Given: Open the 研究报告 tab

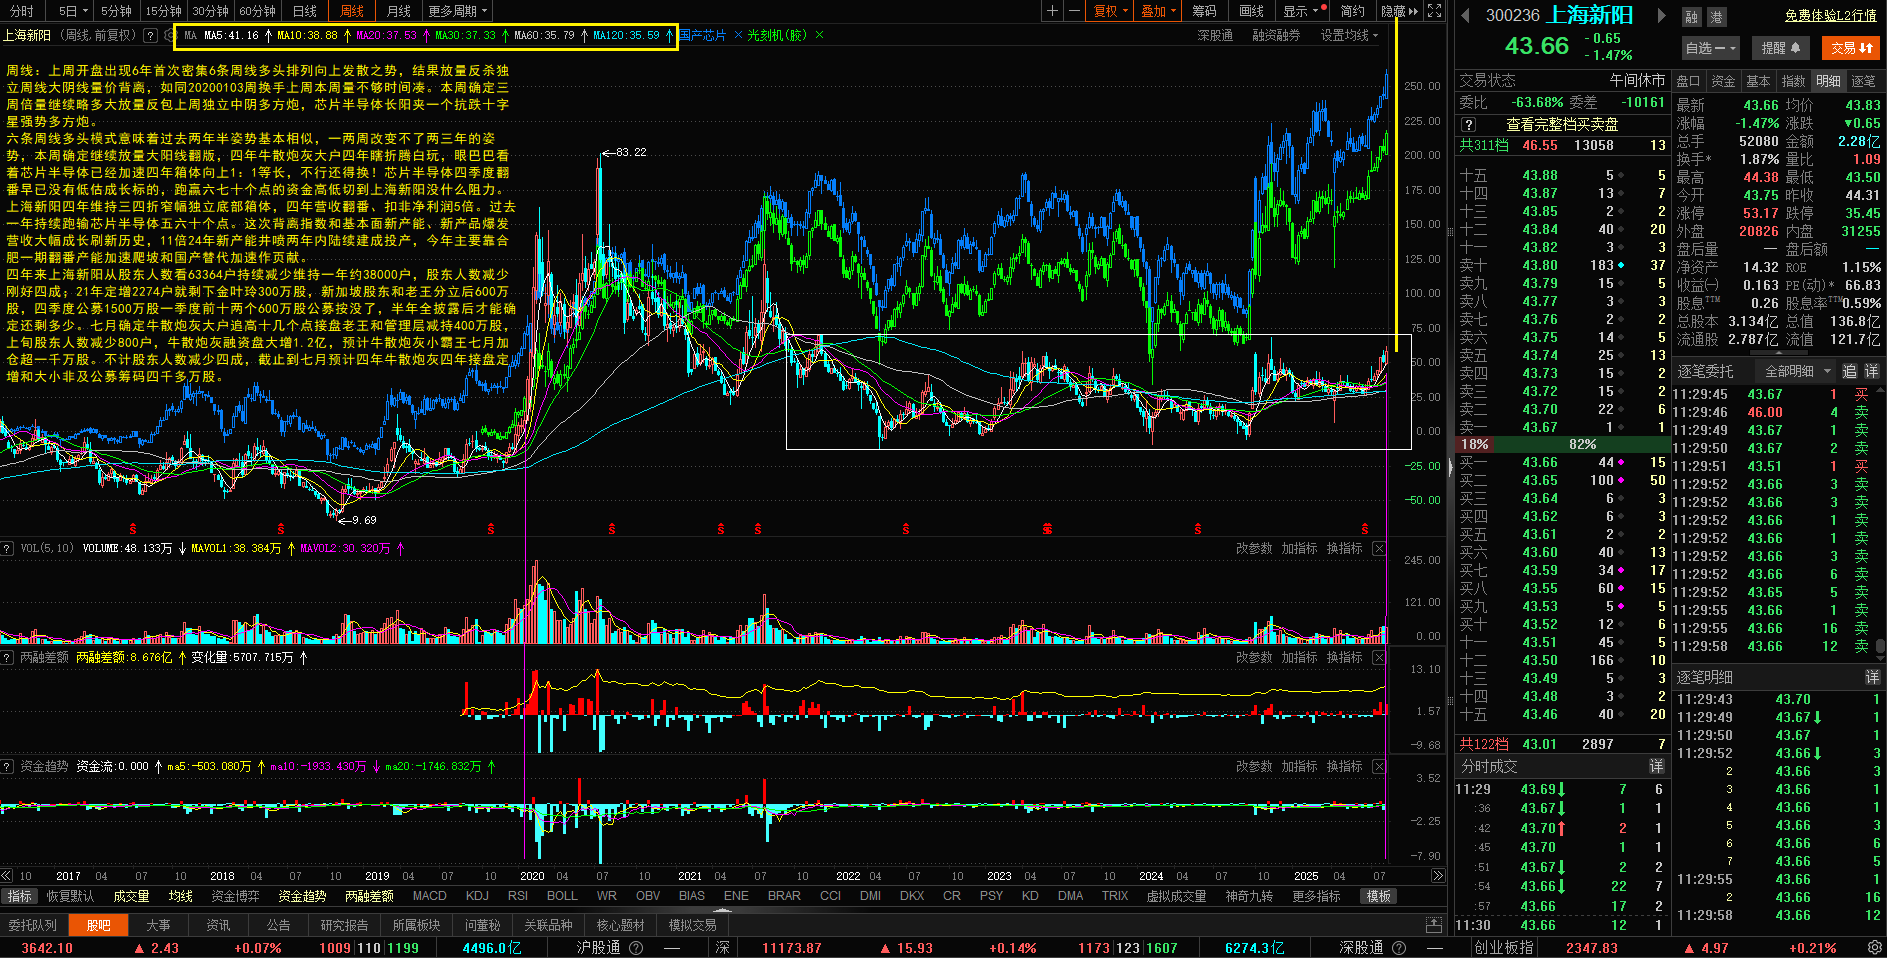Looking at the screenshot, I should point(344,925).
